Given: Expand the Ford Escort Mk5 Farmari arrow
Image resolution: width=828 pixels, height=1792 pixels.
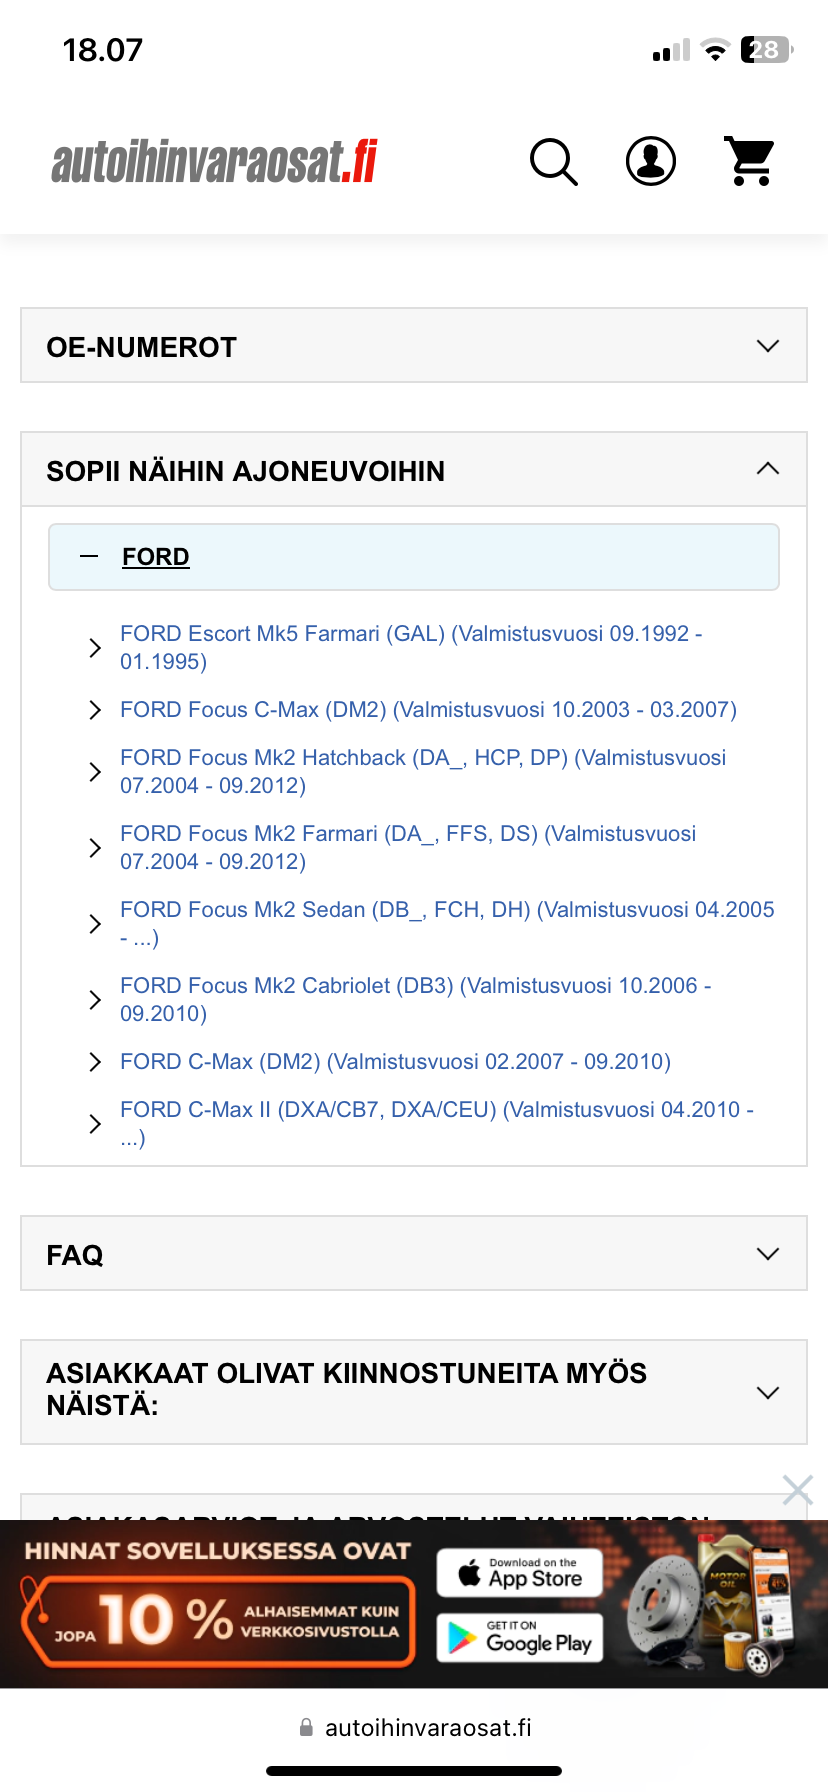Looking at the screenshot, I should (x=95, y=648).
